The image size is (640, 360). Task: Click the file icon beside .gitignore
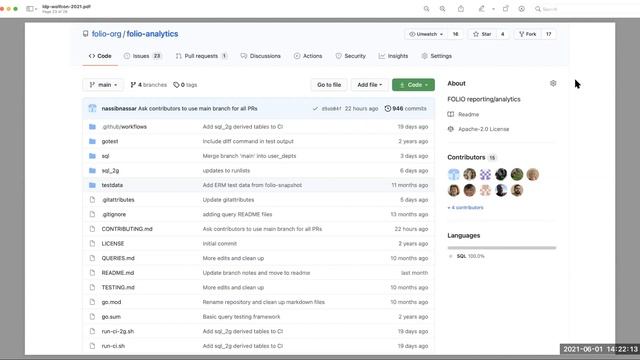coord(92,214)
